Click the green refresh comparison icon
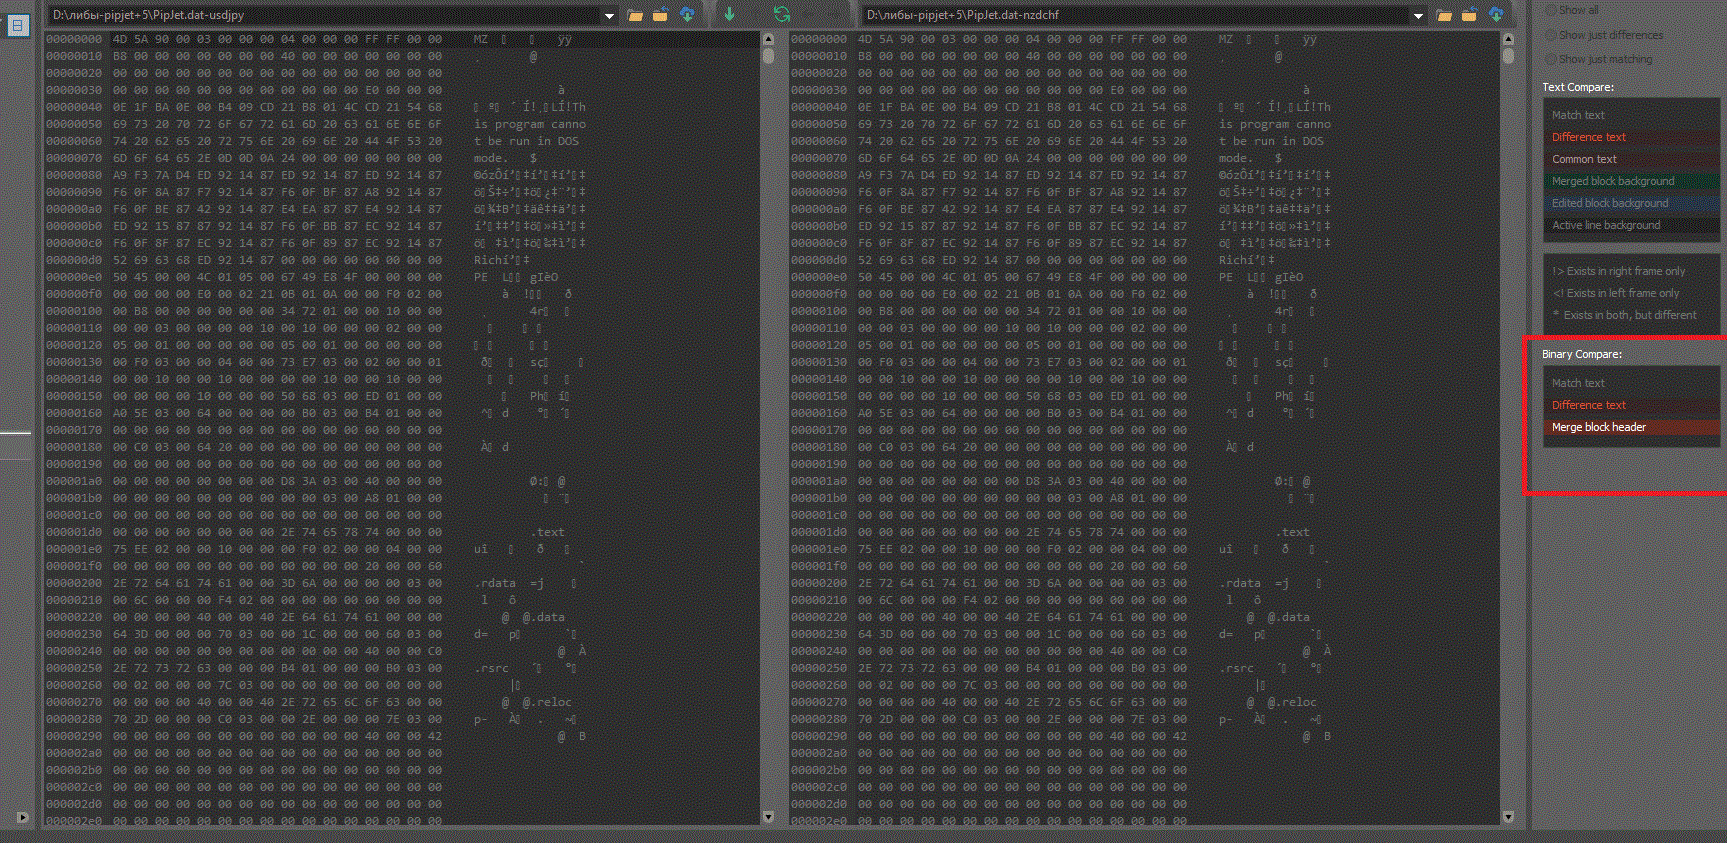Screen dimensions: 1727x843 pyautogui.click(x=782, y=14)
